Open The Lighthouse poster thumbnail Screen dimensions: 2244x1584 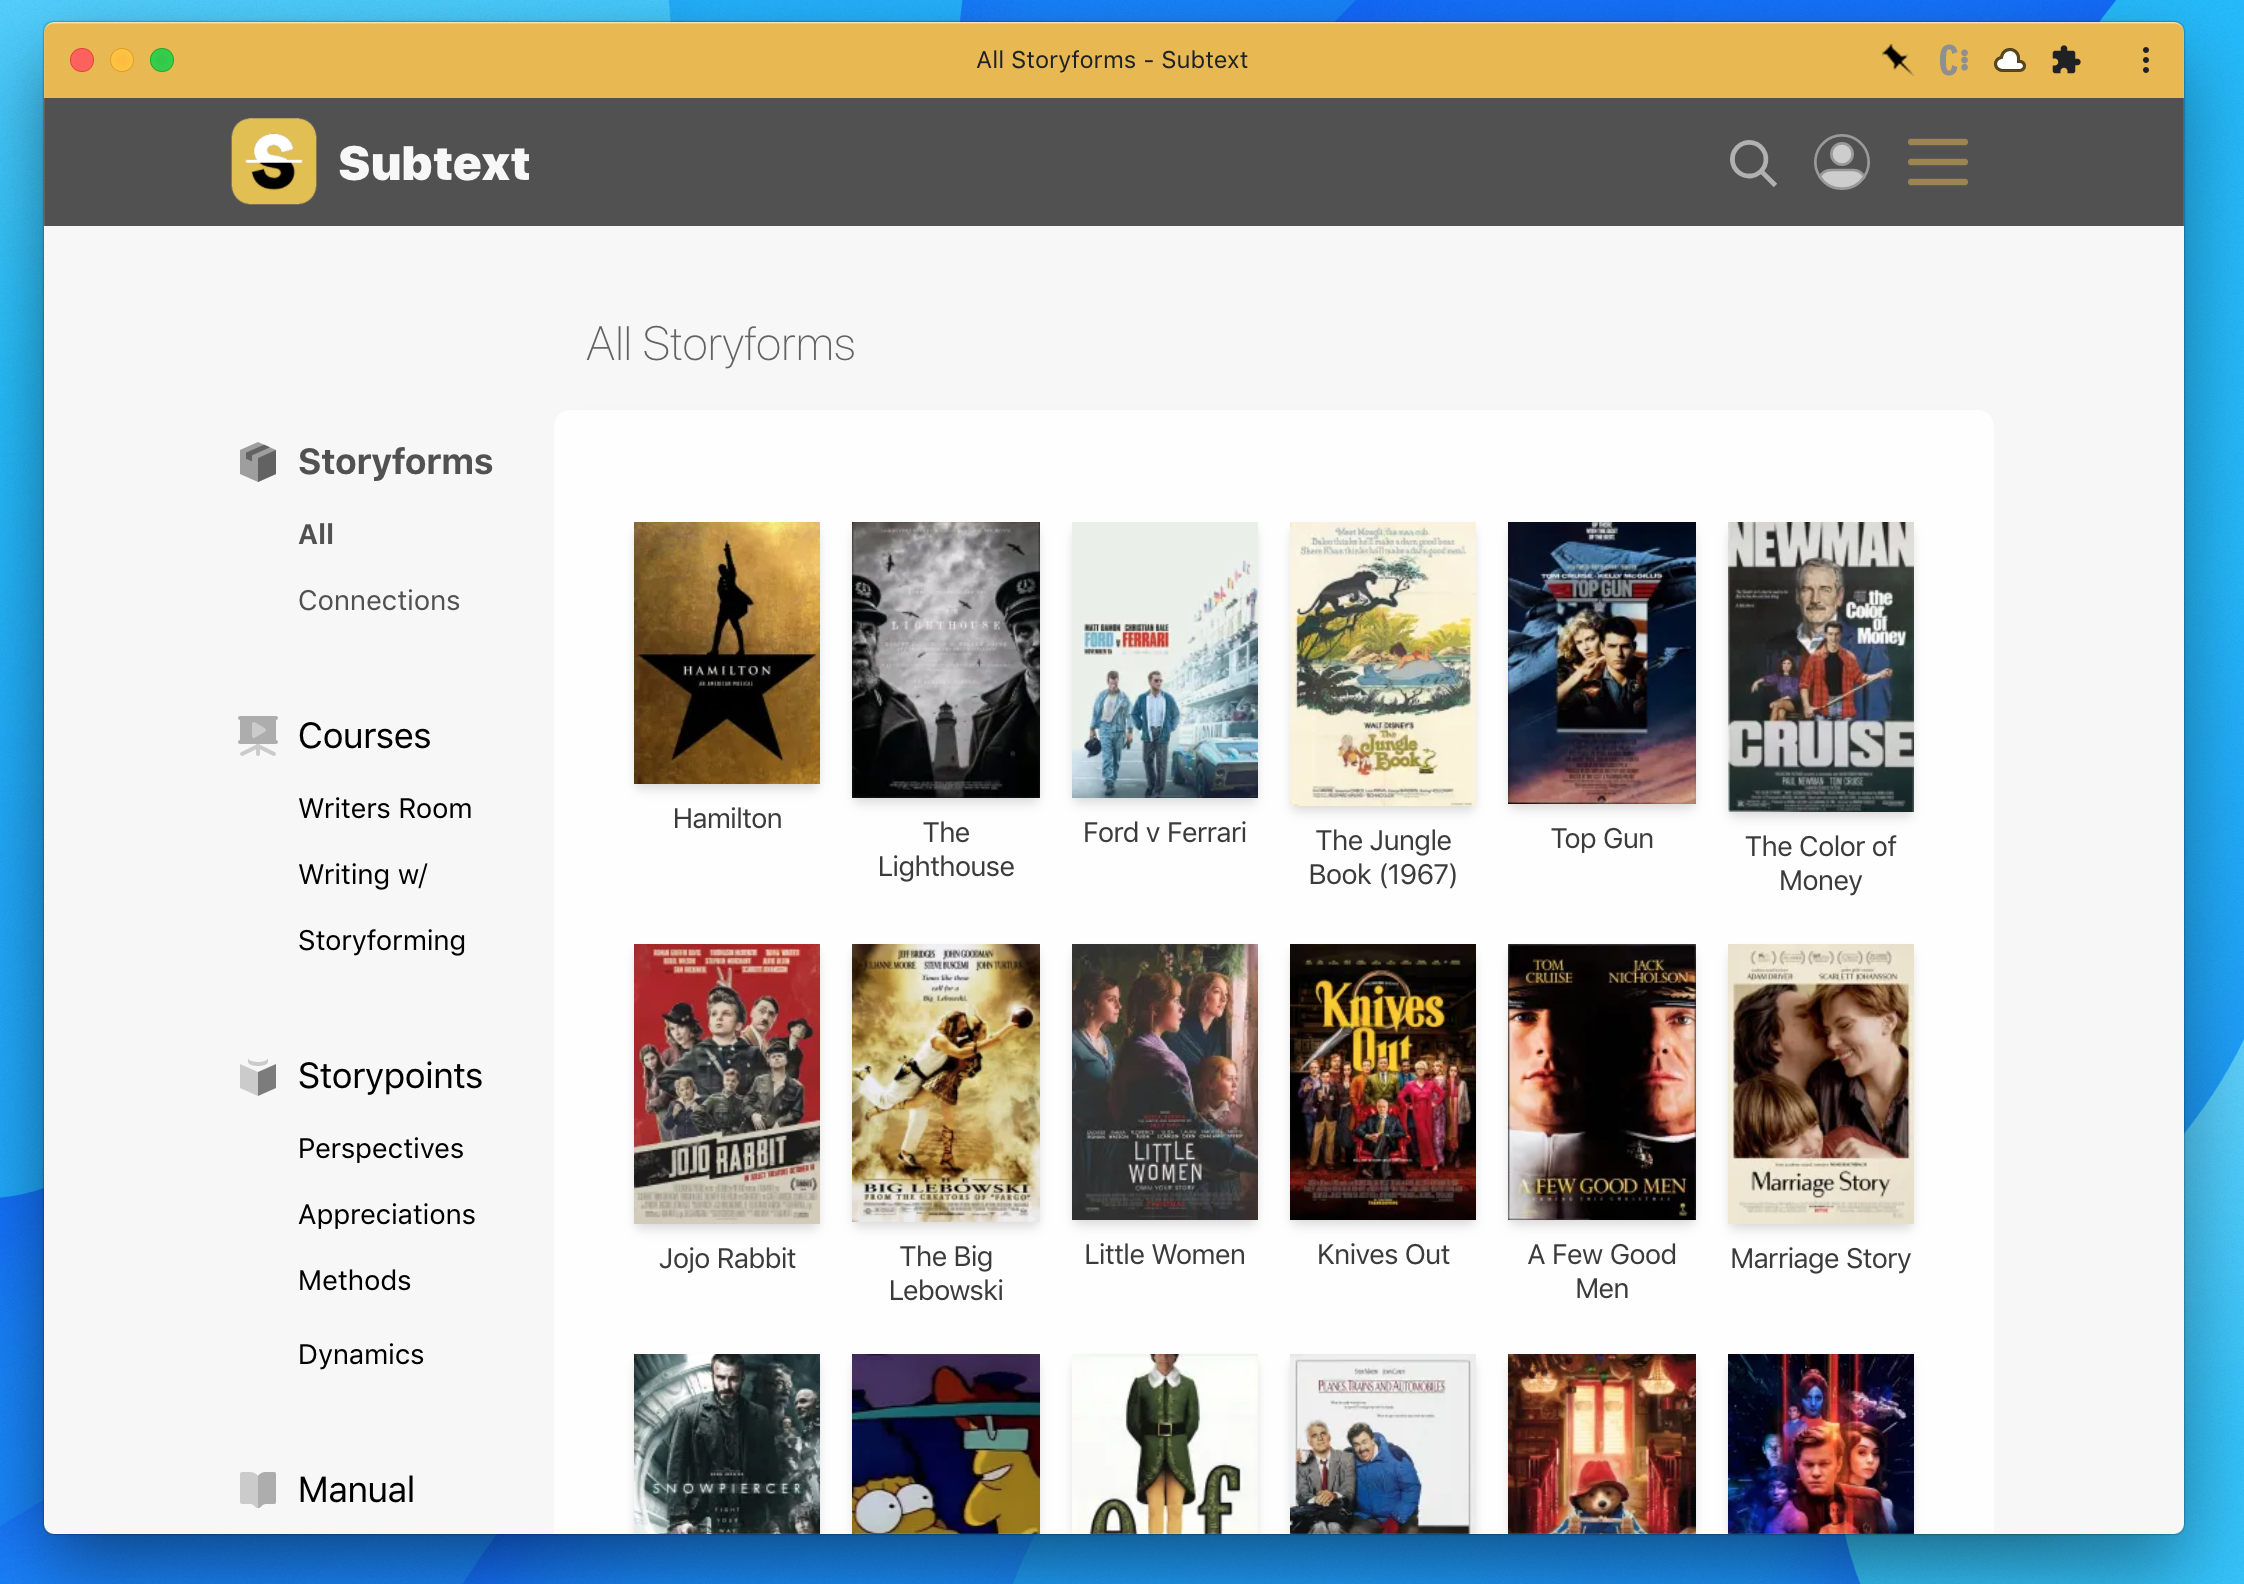(x=946, y=660)
